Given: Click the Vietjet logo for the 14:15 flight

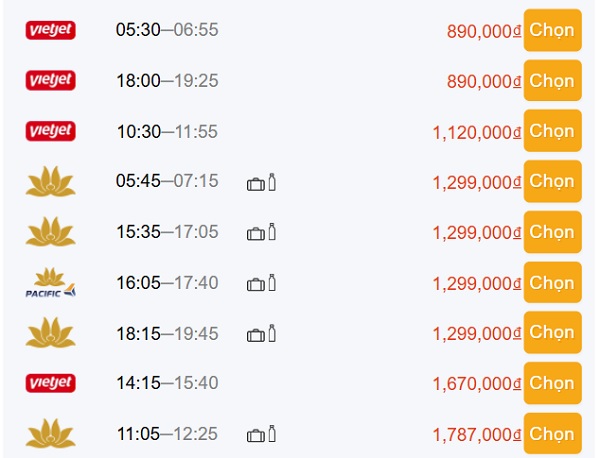Looking at the screenshot, I should 50,383.
